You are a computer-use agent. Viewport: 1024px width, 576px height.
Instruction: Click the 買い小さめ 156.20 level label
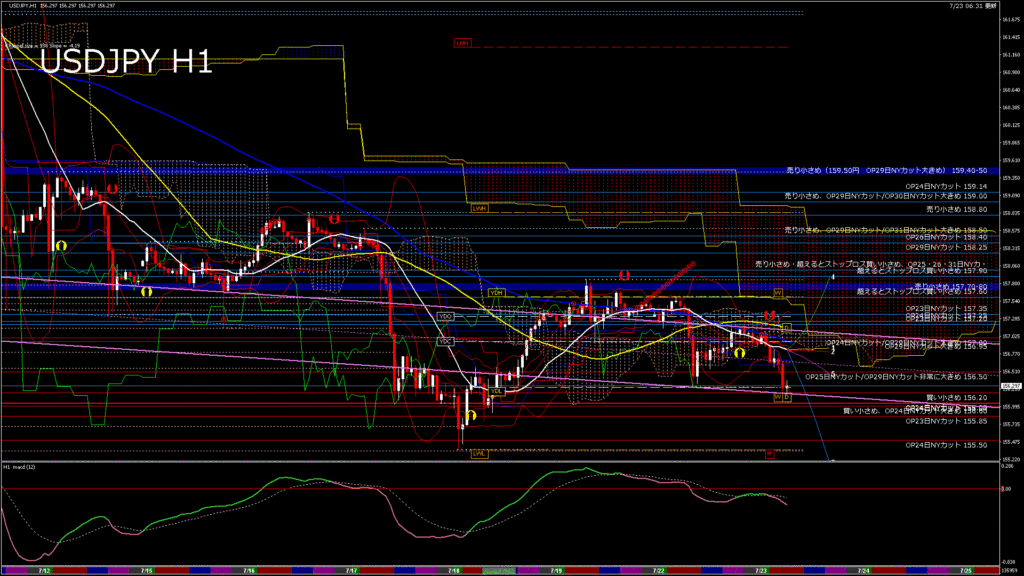pos(957,397)
